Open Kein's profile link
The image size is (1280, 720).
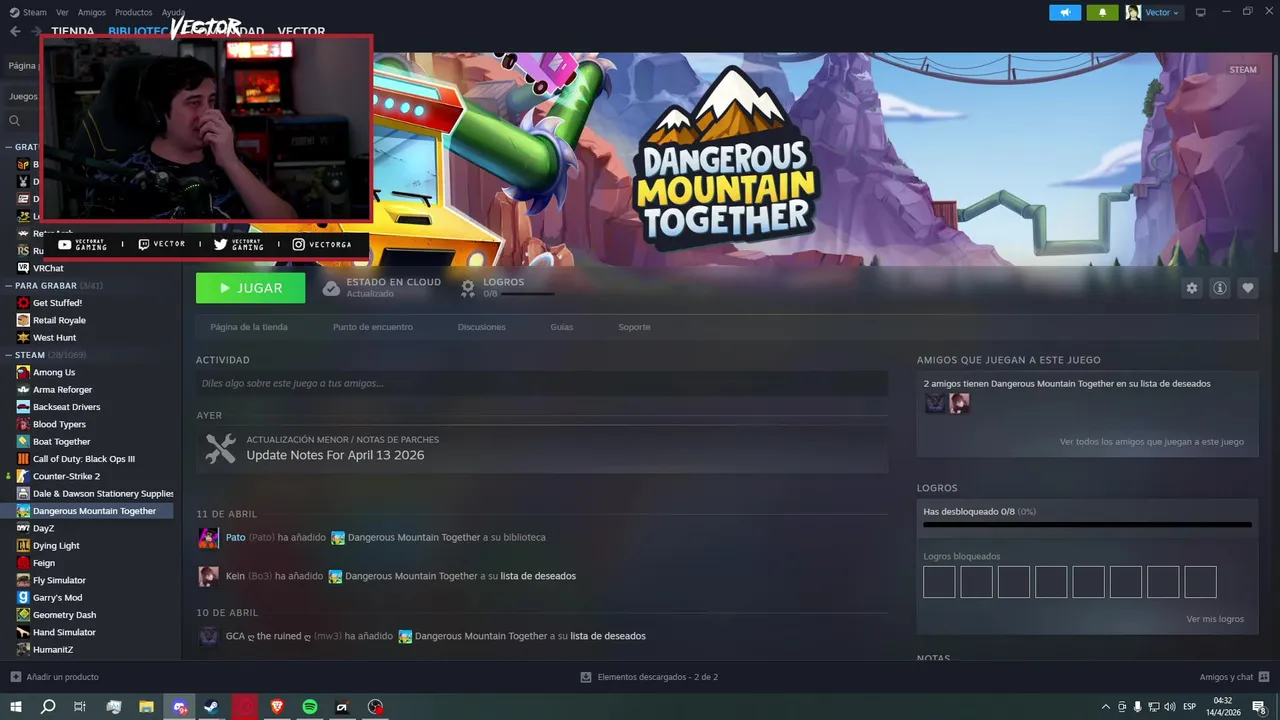coord(235,576)
